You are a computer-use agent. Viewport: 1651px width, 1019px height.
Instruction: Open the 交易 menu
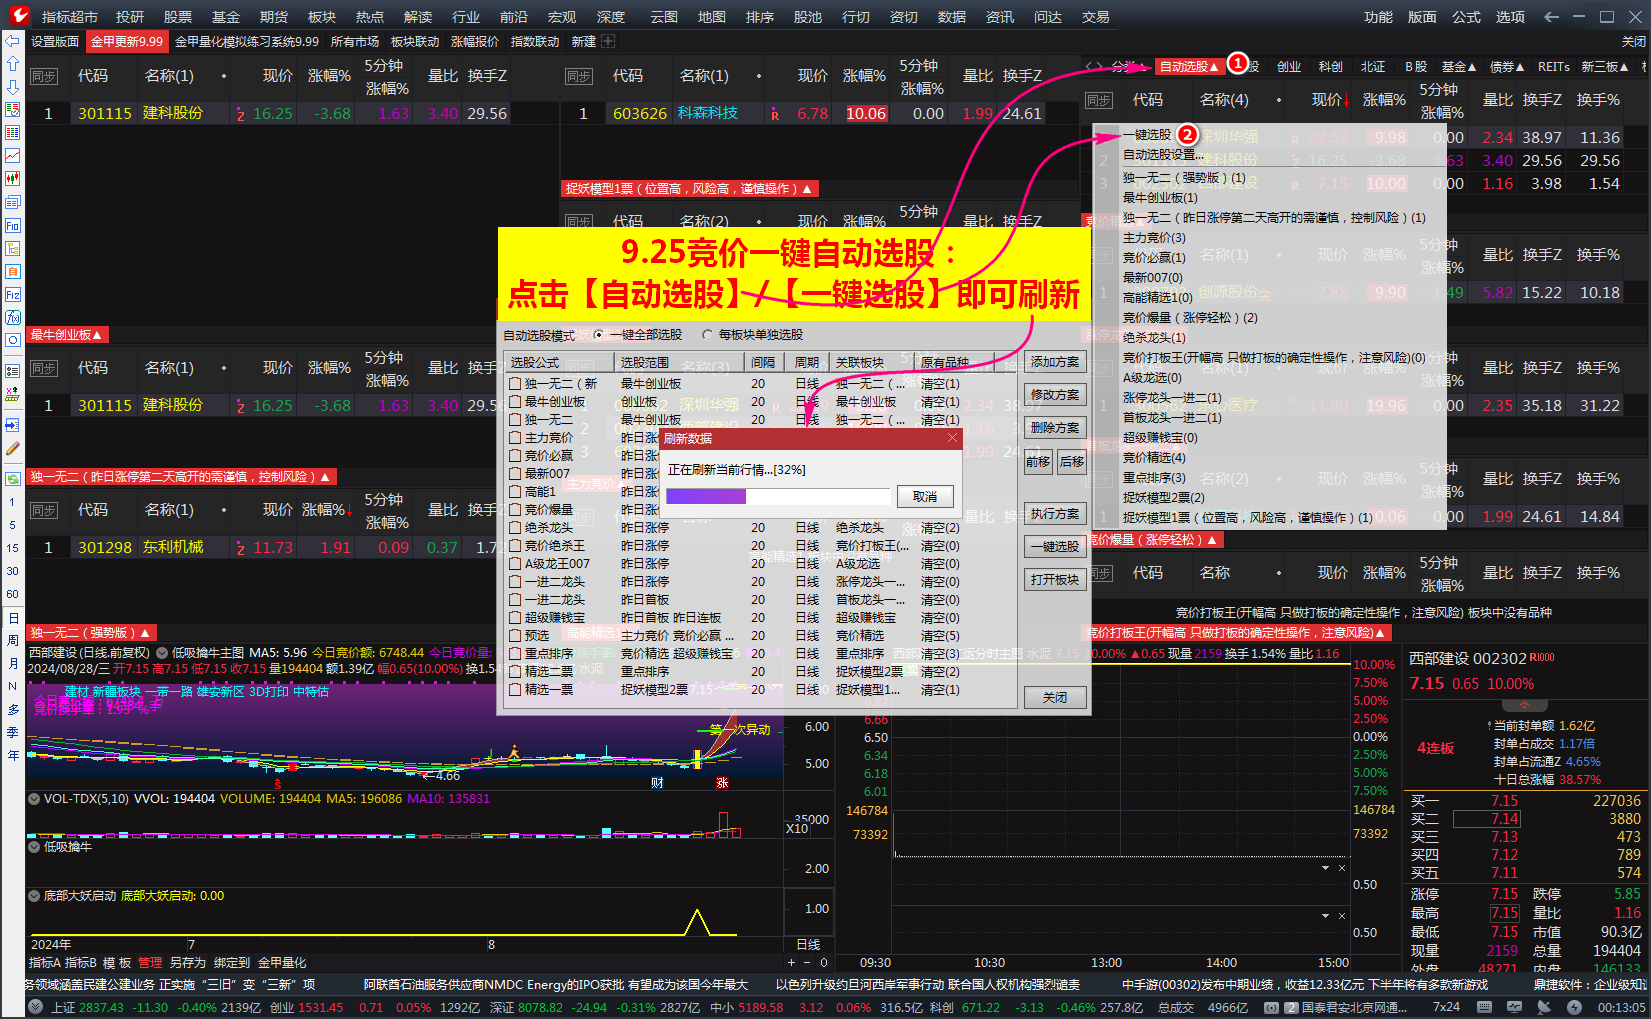(1094, 16)
